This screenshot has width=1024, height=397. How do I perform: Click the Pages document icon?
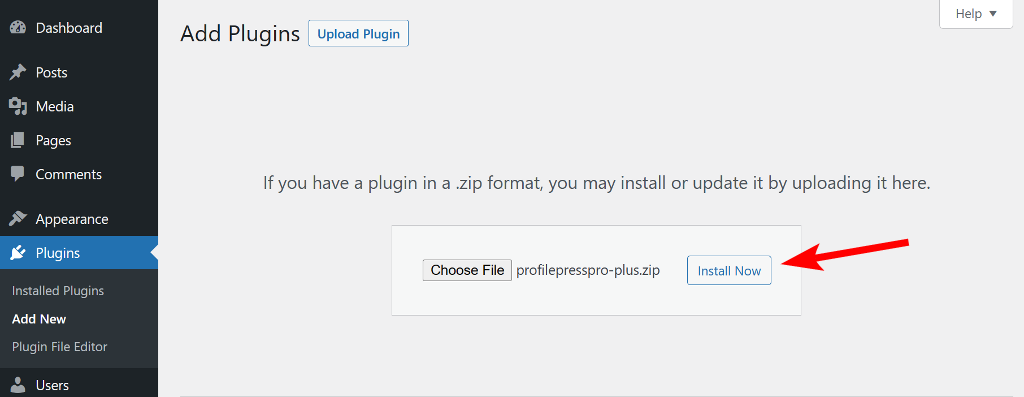pyautogui.click(x=18, y=140)
